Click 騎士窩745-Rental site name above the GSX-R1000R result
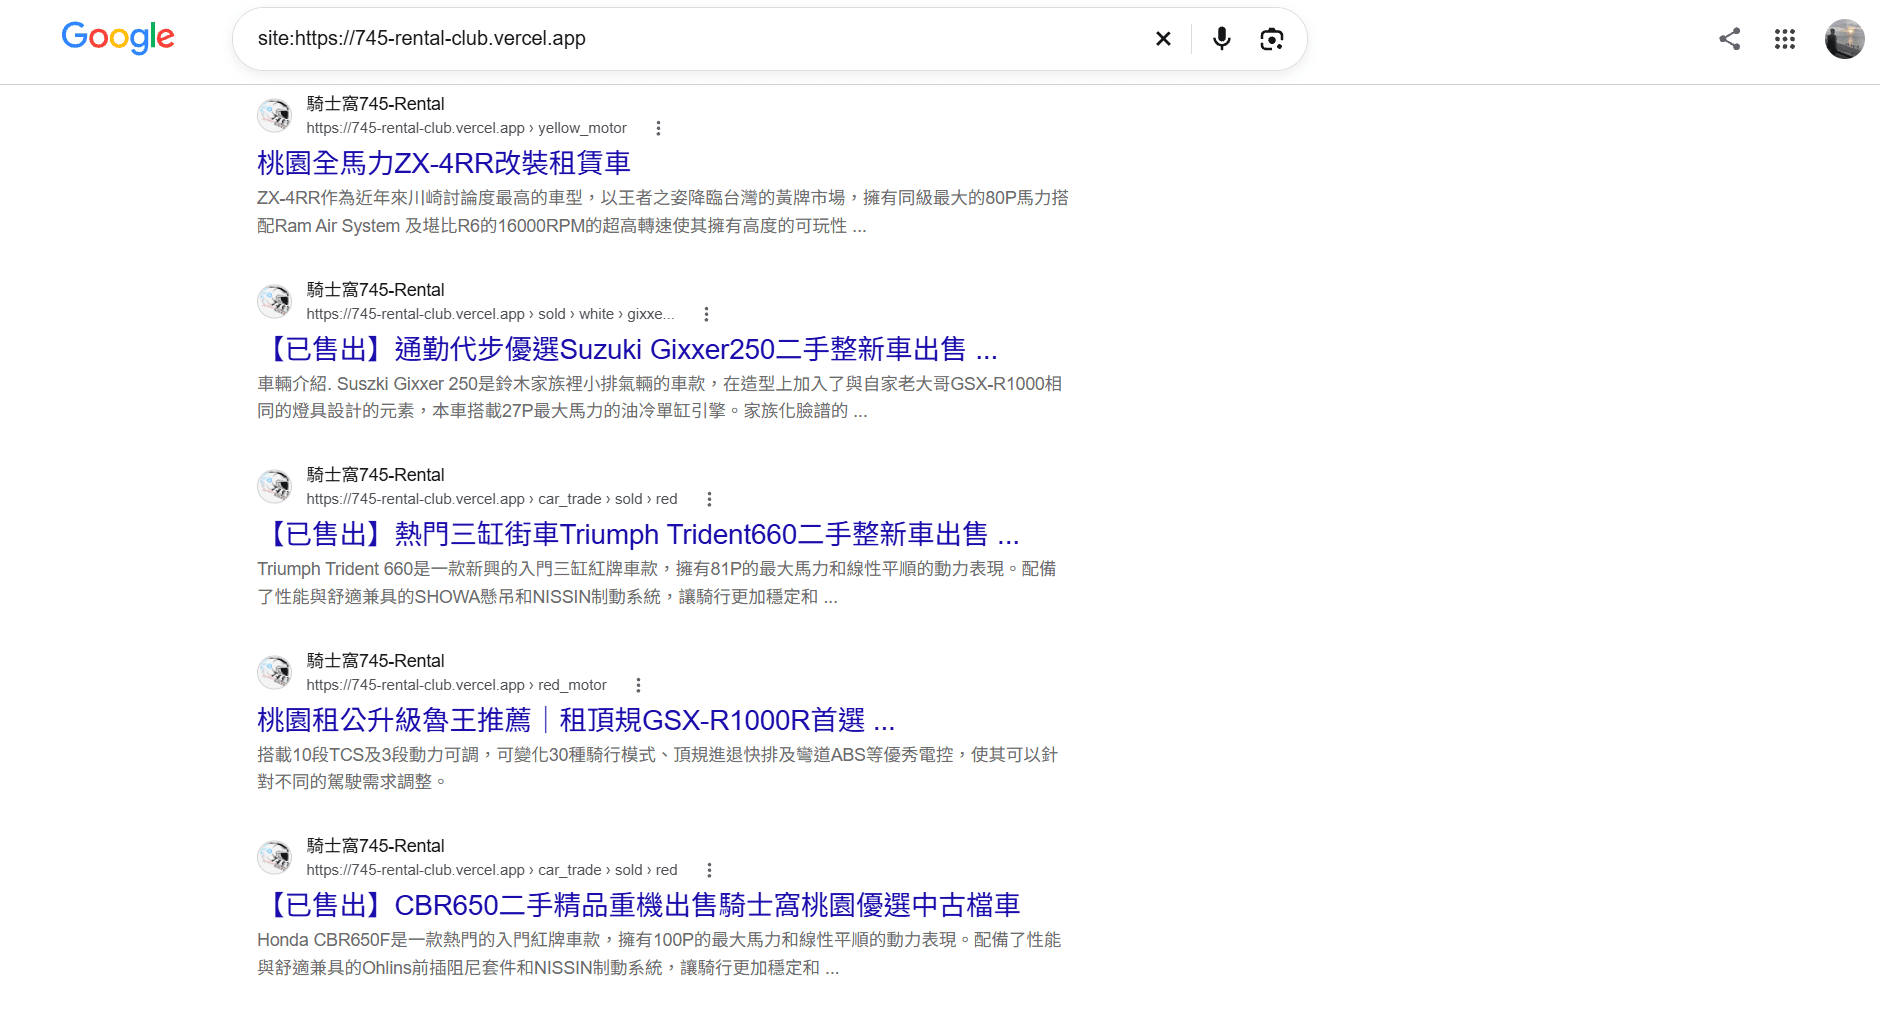The width and height of the screenshot is (1880, 1015). point(375,661)
